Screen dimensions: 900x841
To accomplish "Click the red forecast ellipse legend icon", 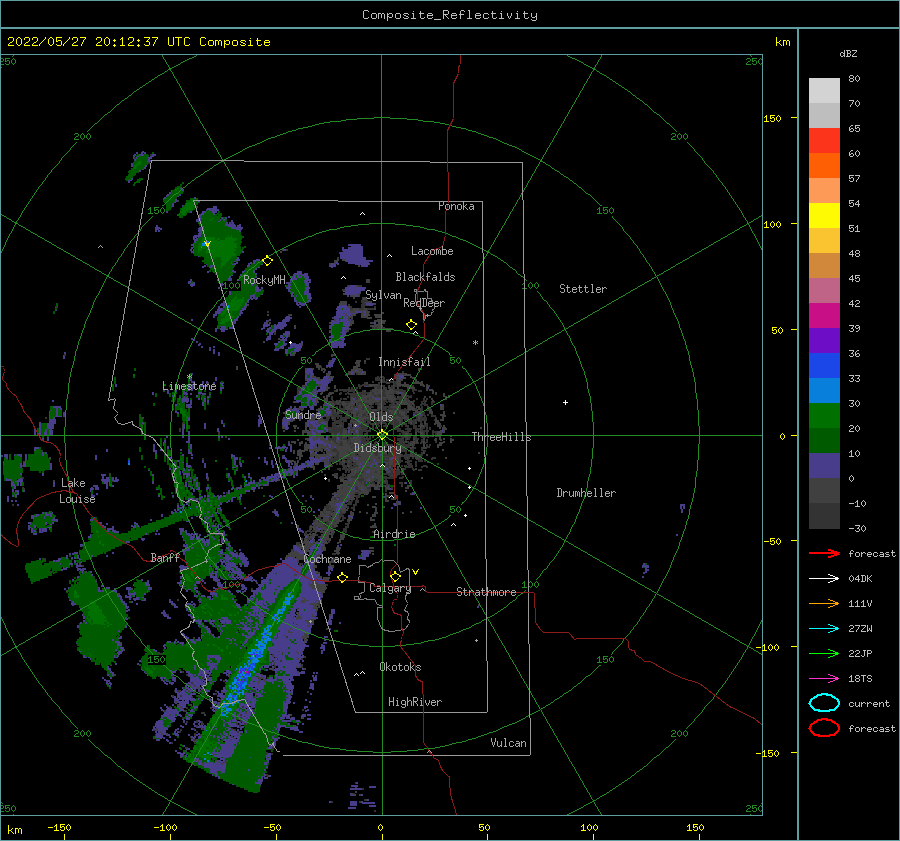I will (x=824, y=728).
